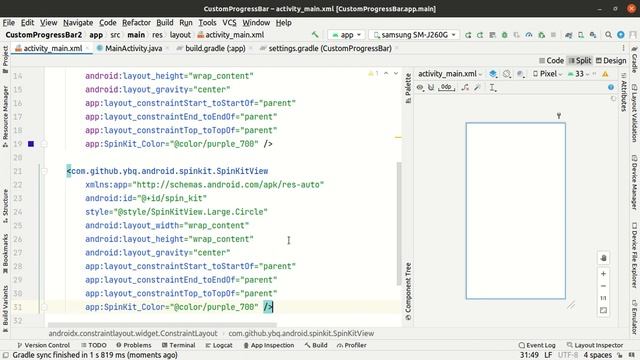Screen dimensions: 640x360
Task: Open the SDK Manager toolbar icon
Action: [593, 35]
